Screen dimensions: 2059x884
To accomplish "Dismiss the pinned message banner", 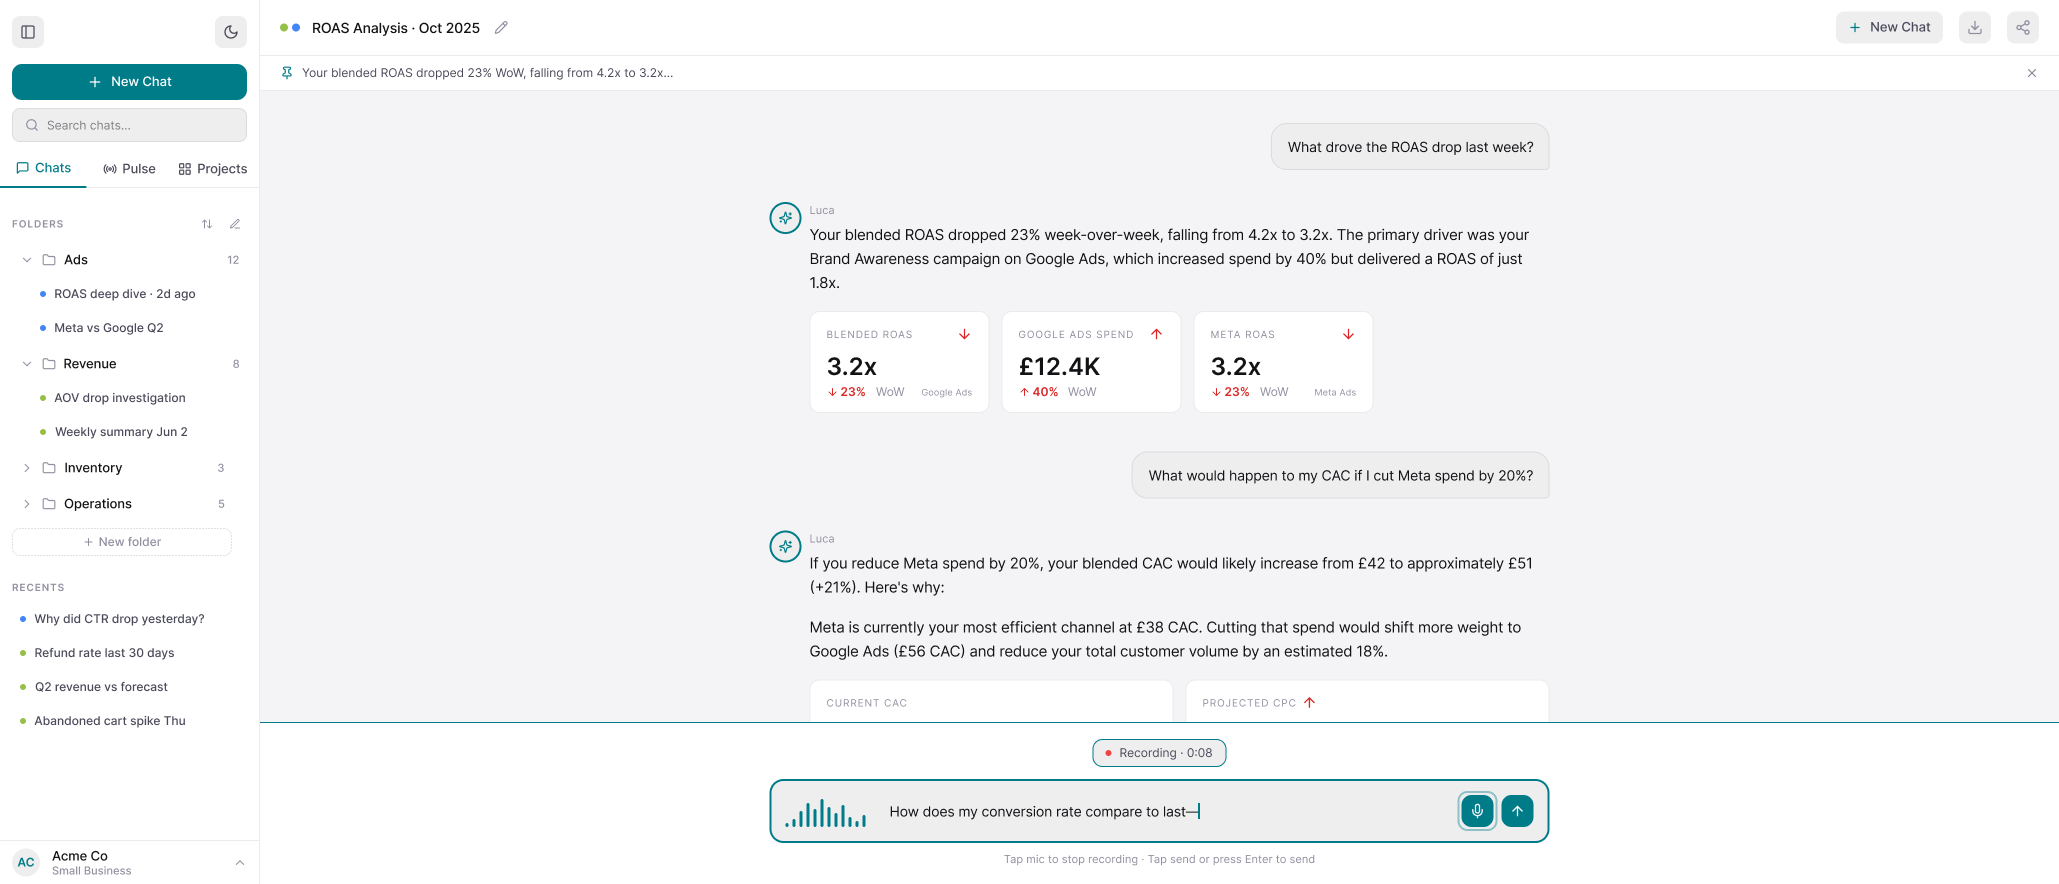I will (x=2032, y=73).
